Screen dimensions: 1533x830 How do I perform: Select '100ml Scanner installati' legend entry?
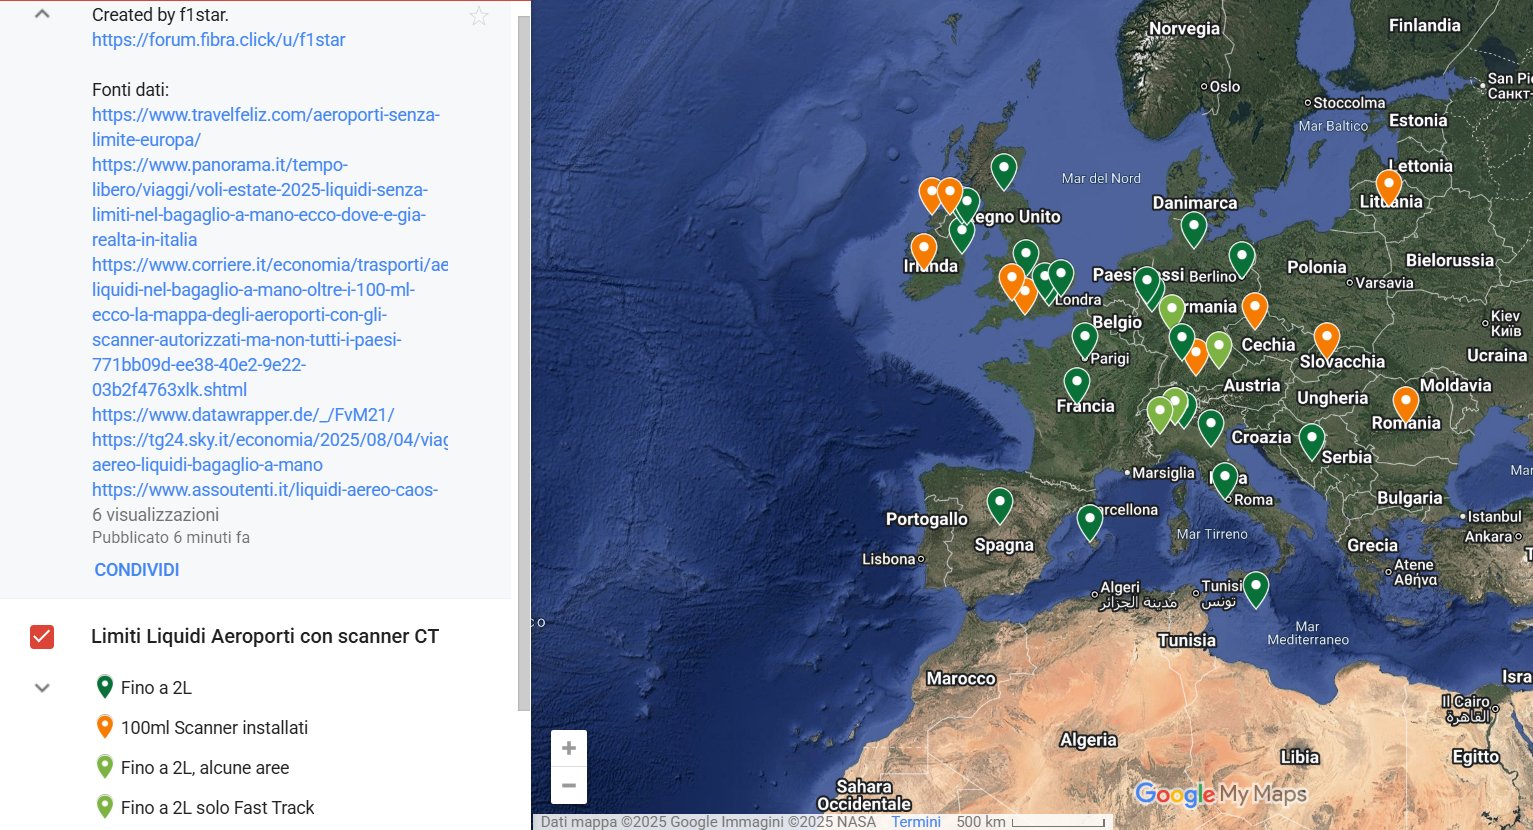click(x=214, y=728)
